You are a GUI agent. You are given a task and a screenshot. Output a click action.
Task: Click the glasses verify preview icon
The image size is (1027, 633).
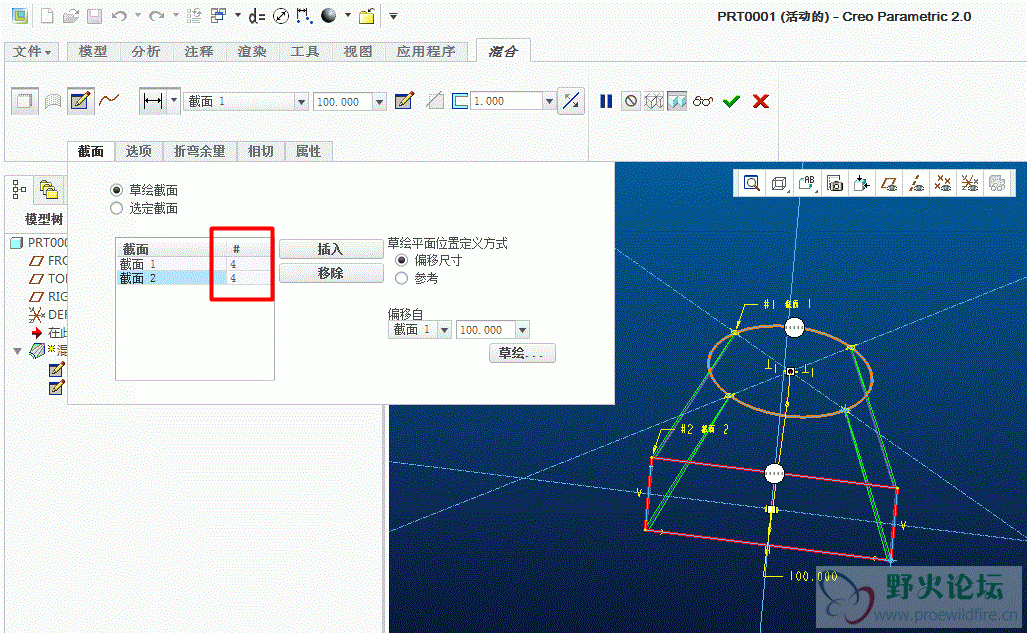click(x=703, y=101)
